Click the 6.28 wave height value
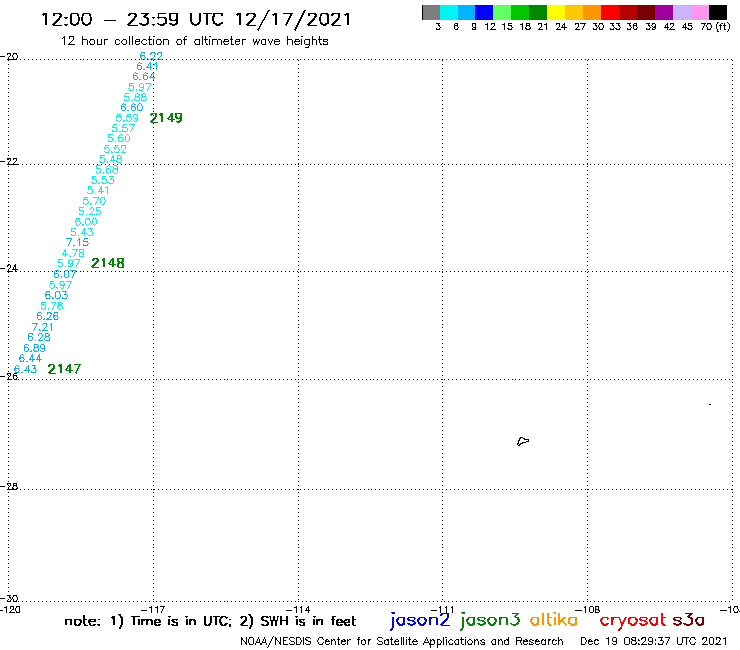Image resolution: width=740 pixels, height=650 pixels. click(x=39, y=338)
